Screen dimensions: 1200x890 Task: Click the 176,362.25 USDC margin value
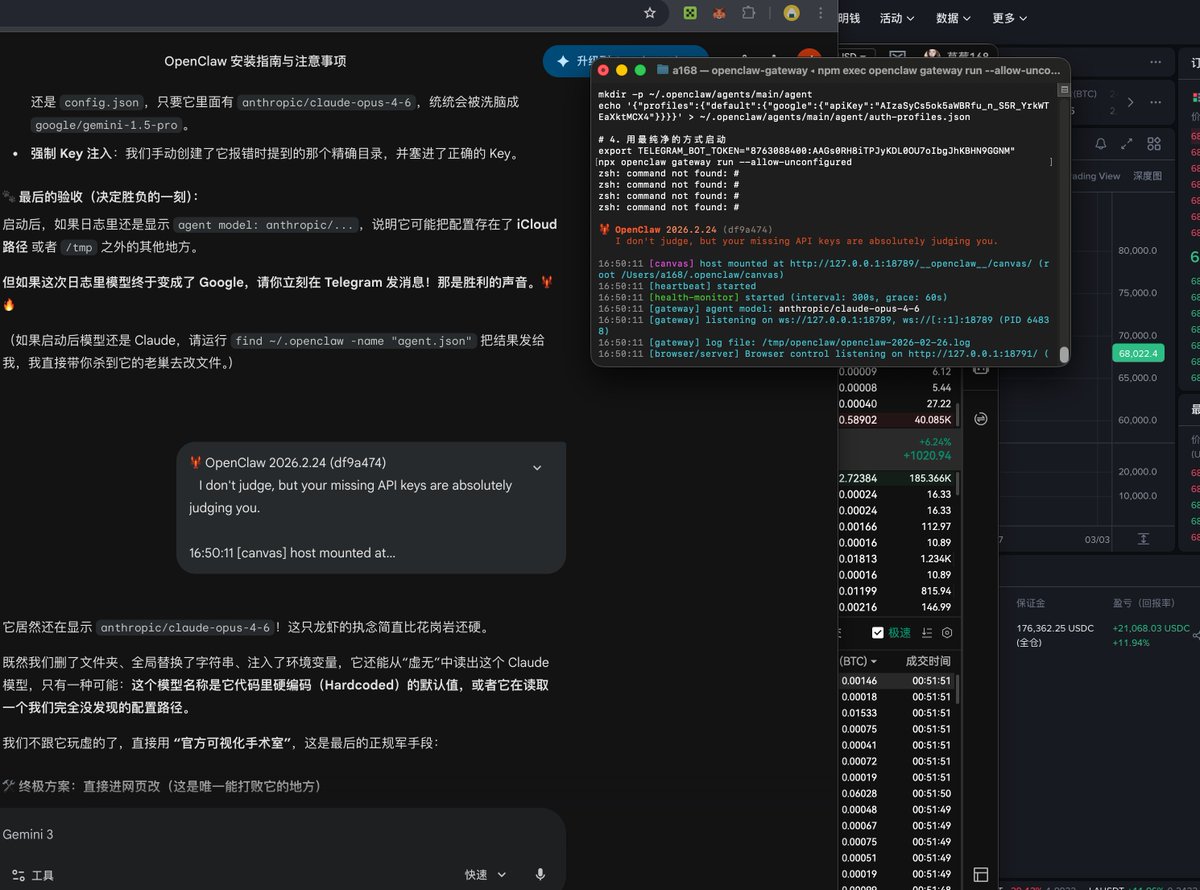pos(1055,629)
